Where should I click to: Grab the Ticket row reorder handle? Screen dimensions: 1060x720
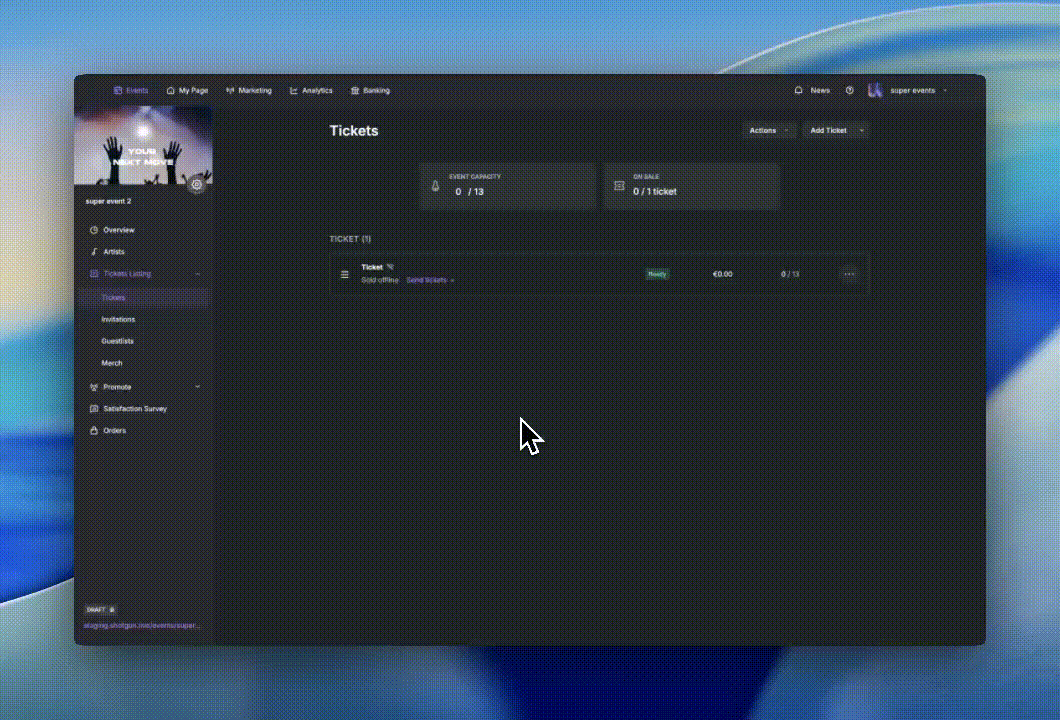pos(345,274)
